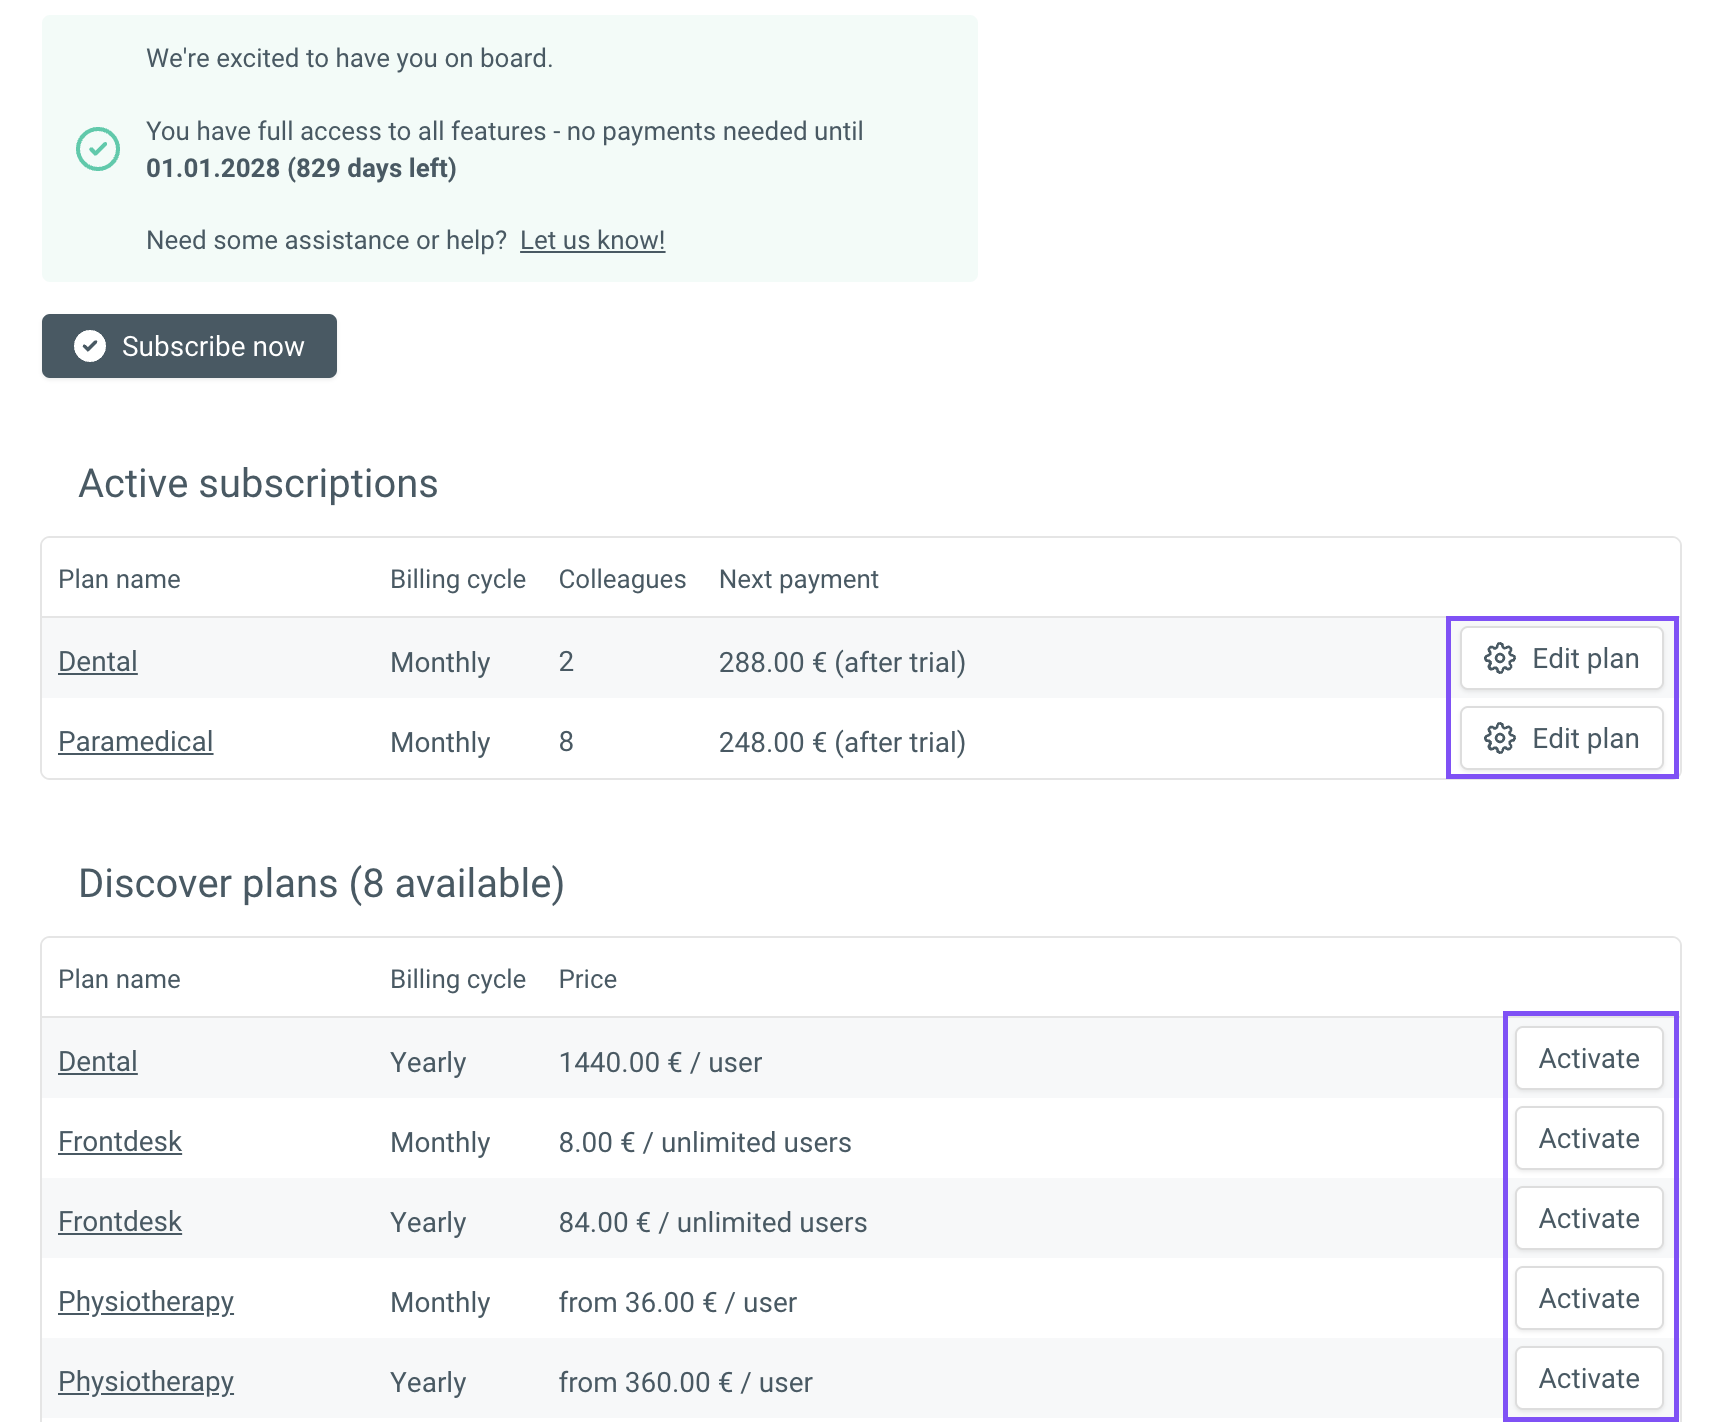Activate the monthly Frontdesk plan

pos(1588,1139)
